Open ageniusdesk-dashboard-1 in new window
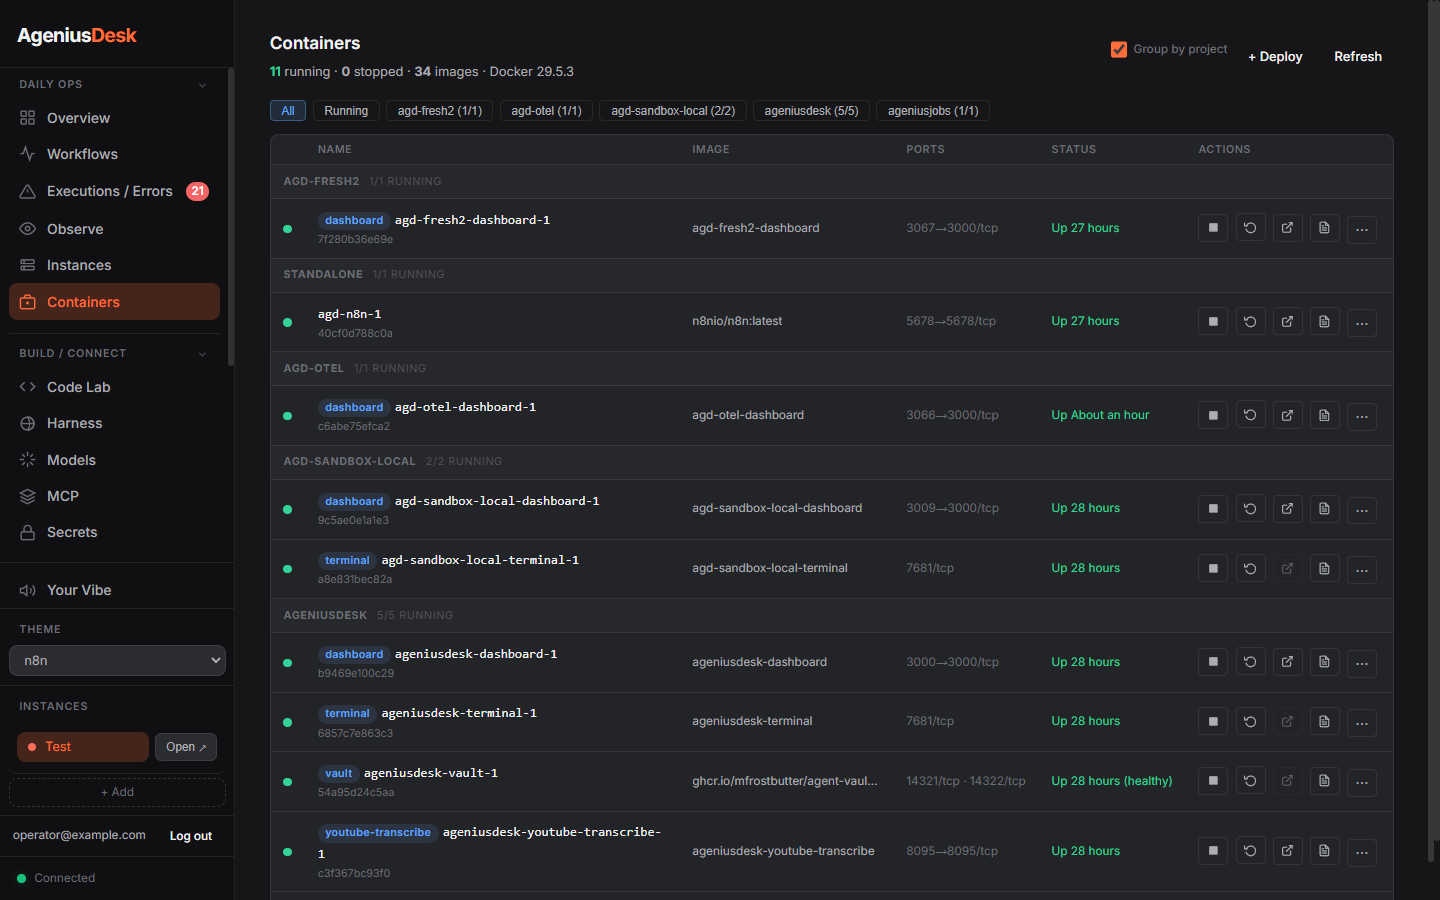The image size is (1440, 900). tap(1287, 662)
